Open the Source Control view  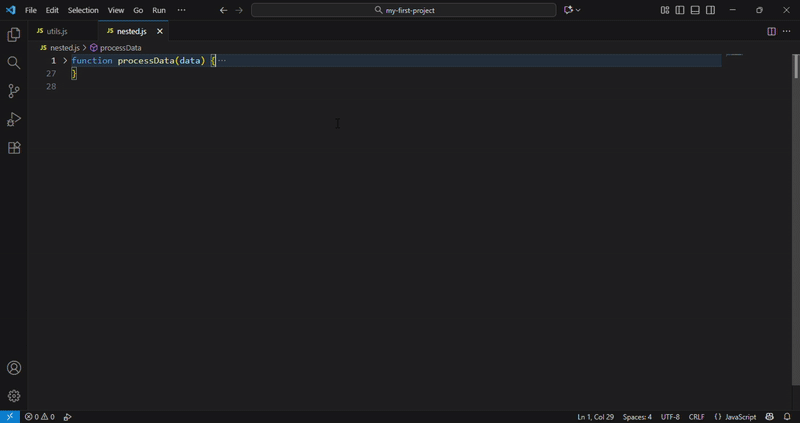point(14,91)
